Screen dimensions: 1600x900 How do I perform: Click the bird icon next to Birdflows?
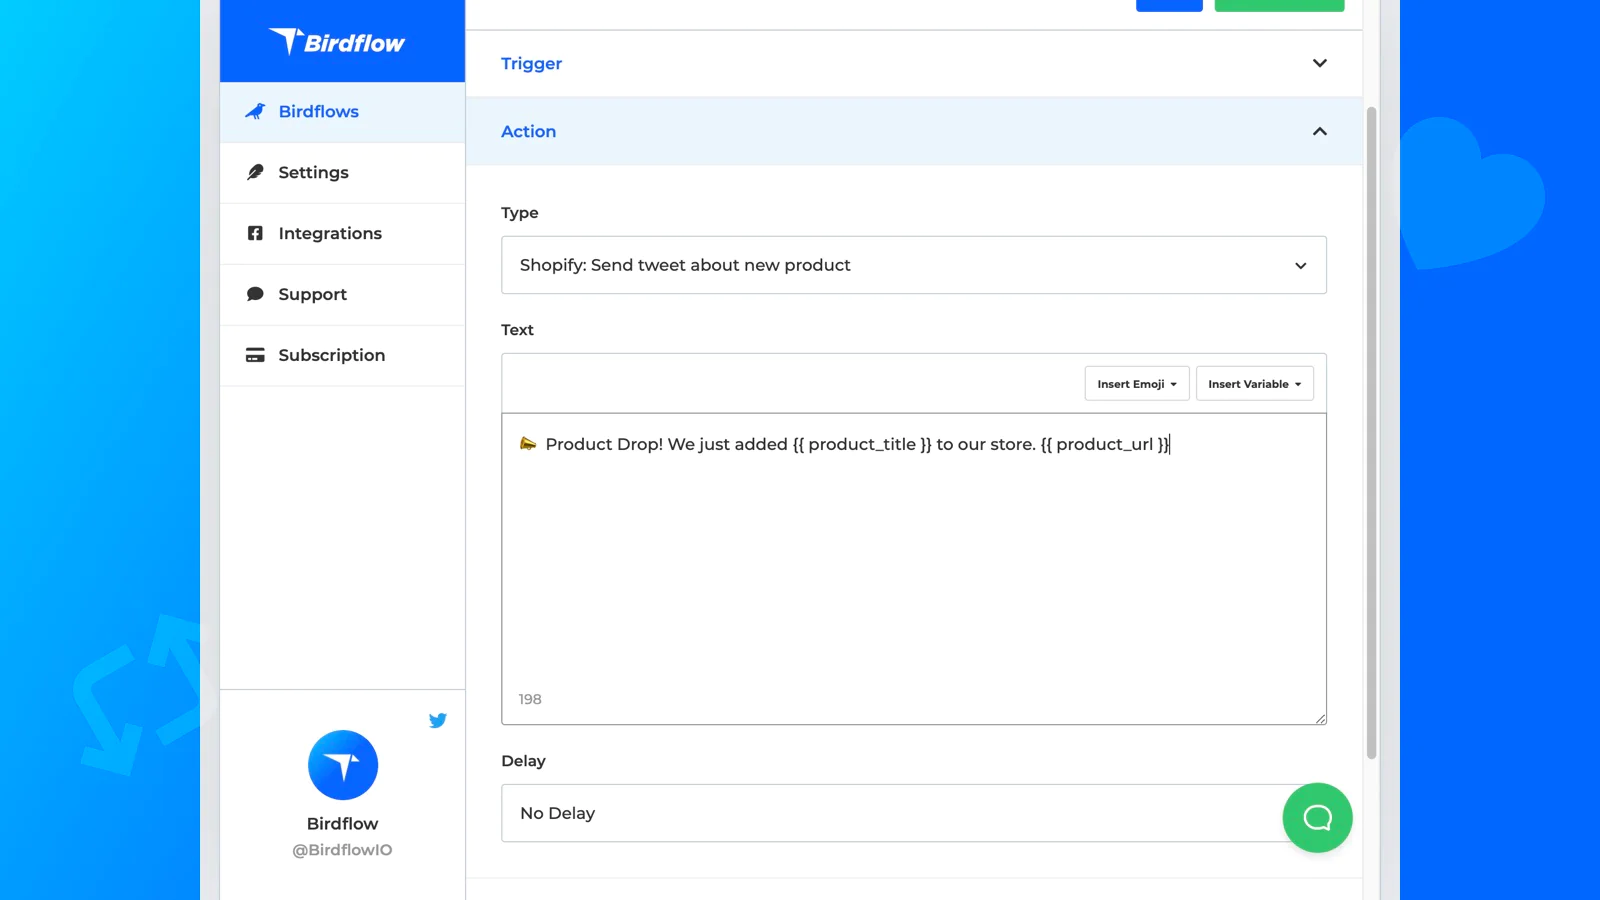point(255,111)
